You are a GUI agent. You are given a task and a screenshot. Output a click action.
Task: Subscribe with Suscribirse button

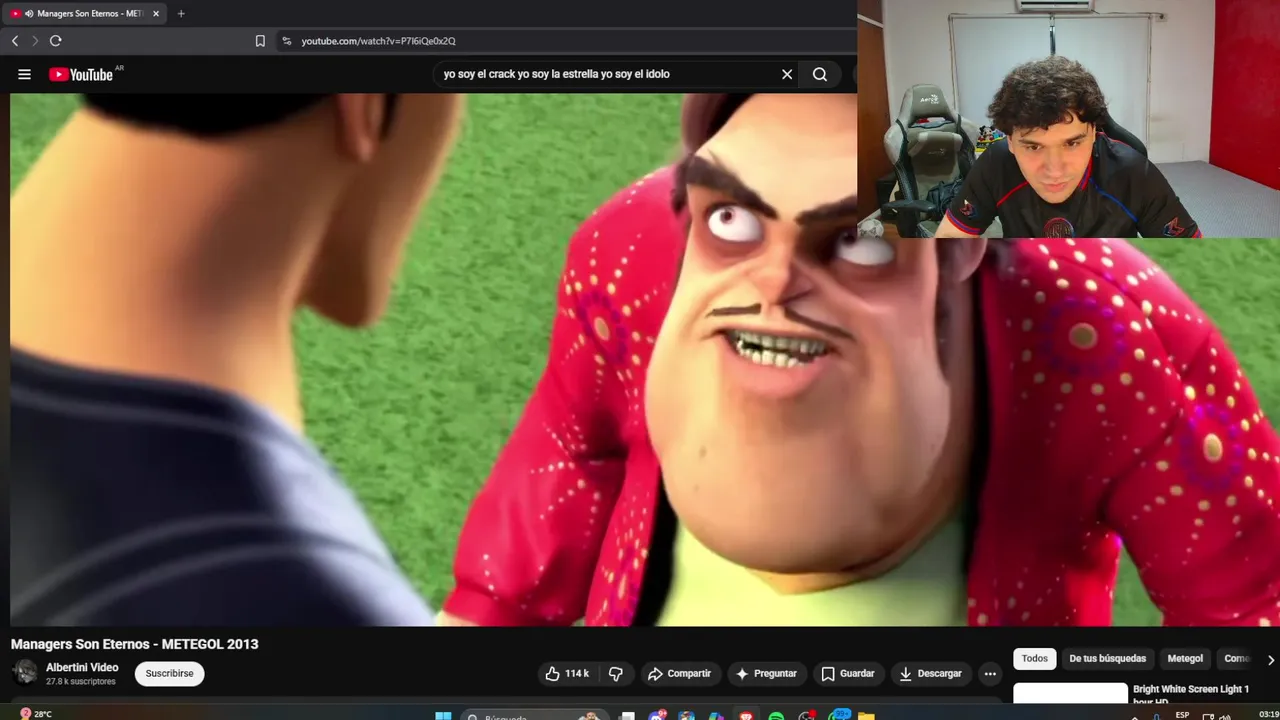170,674
